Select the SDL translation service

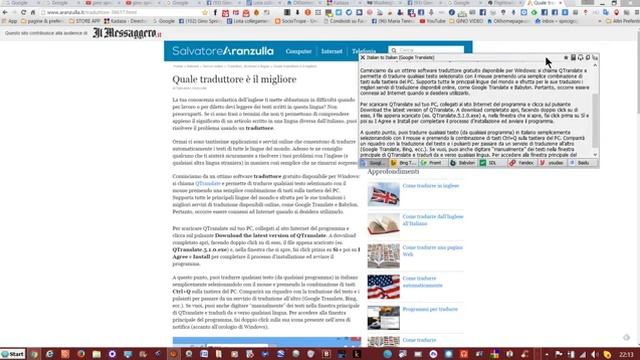pyautogui.click(x=492, y=163)
